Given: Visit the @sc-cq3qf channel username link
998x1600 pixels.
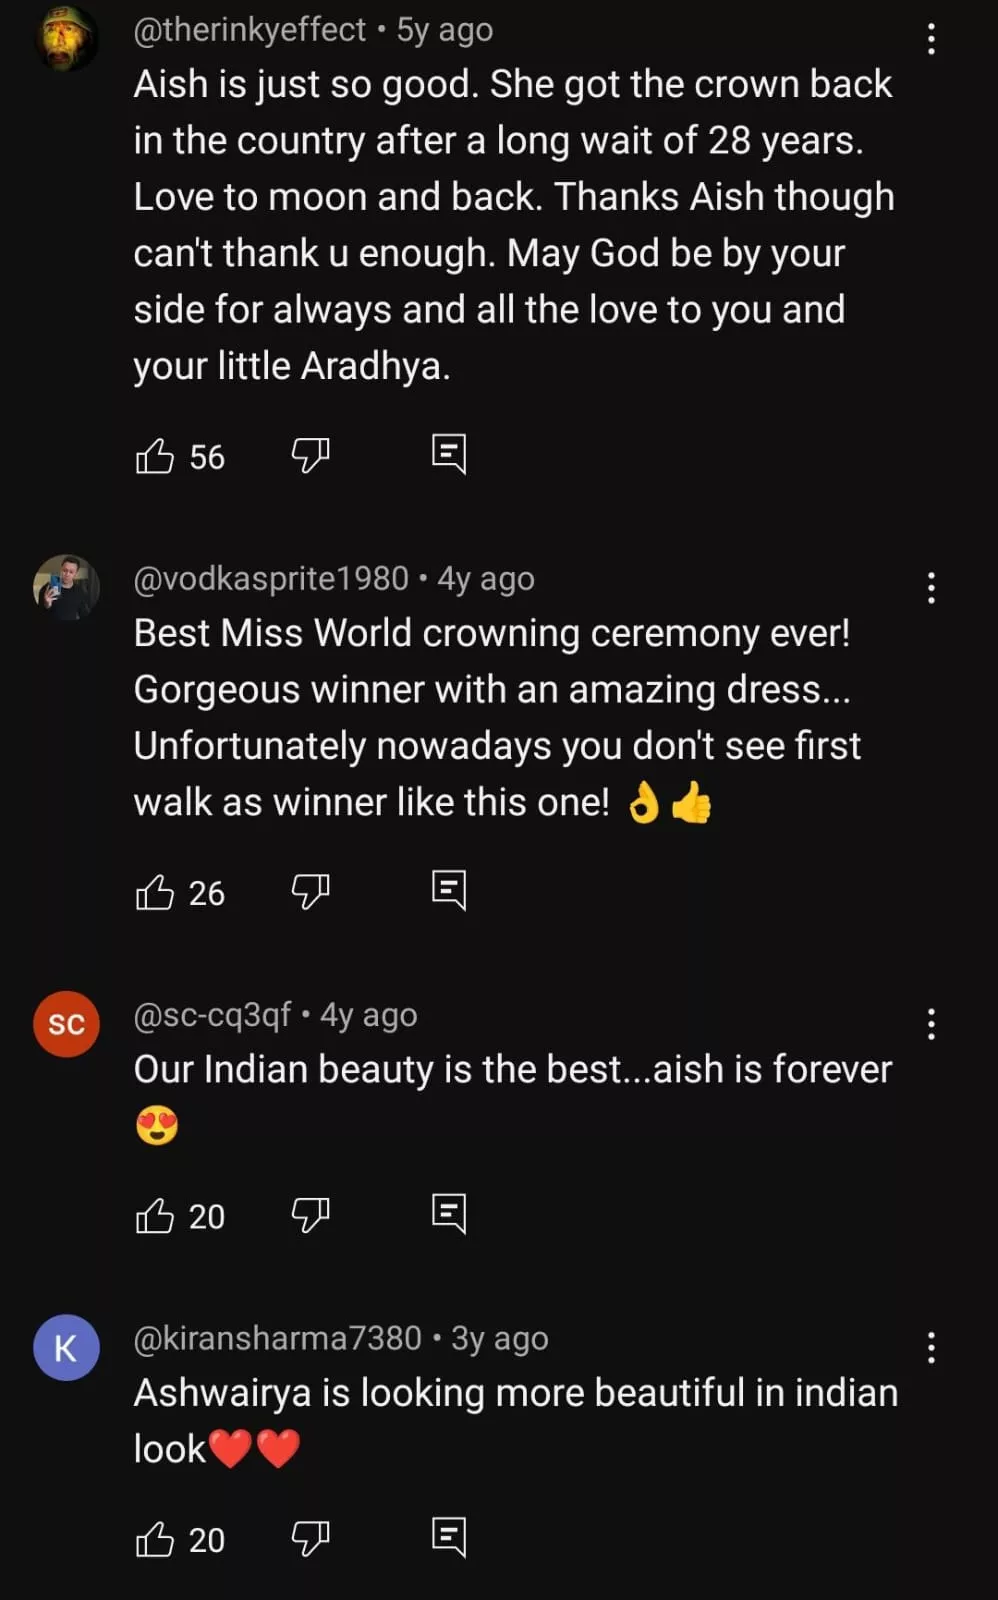Looking at the screenshot, I should pyautogui.click(x=212, y=1015).
